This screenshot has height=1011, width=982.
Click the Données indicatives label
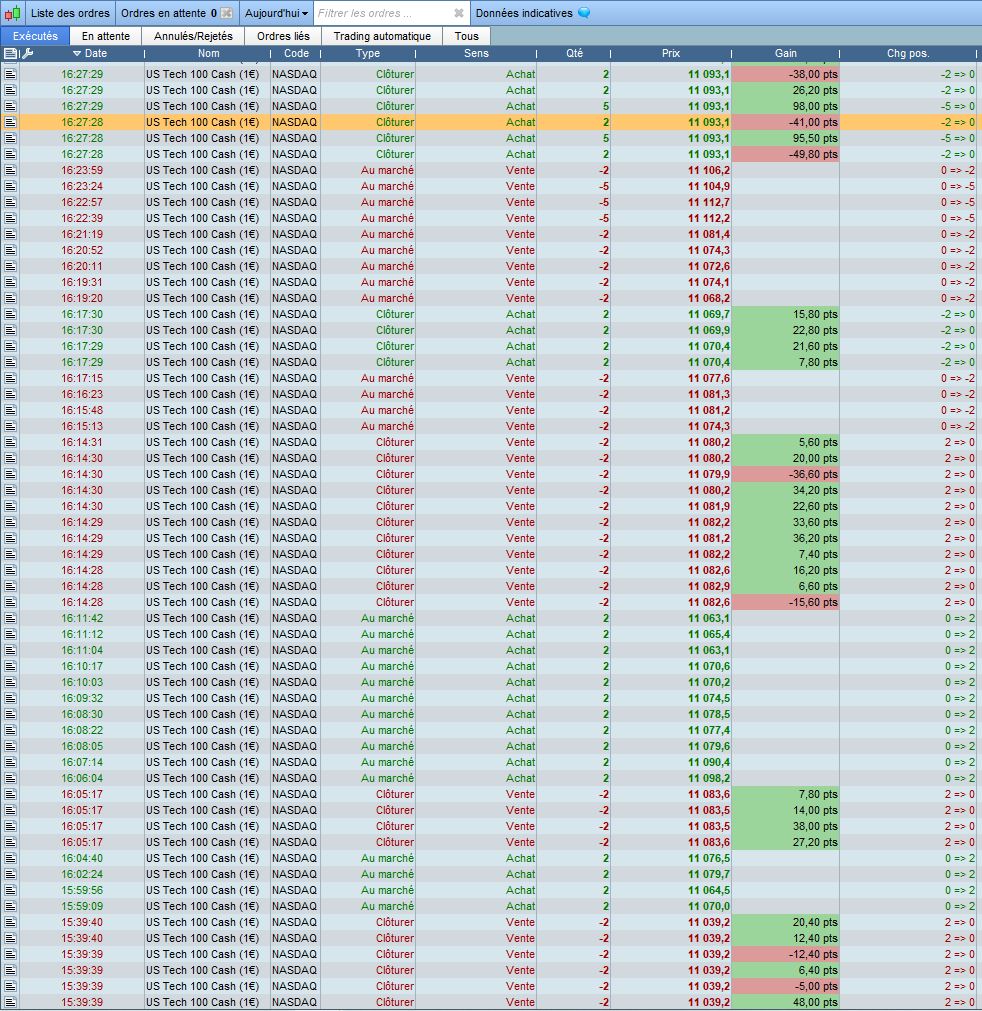(524, 13)
